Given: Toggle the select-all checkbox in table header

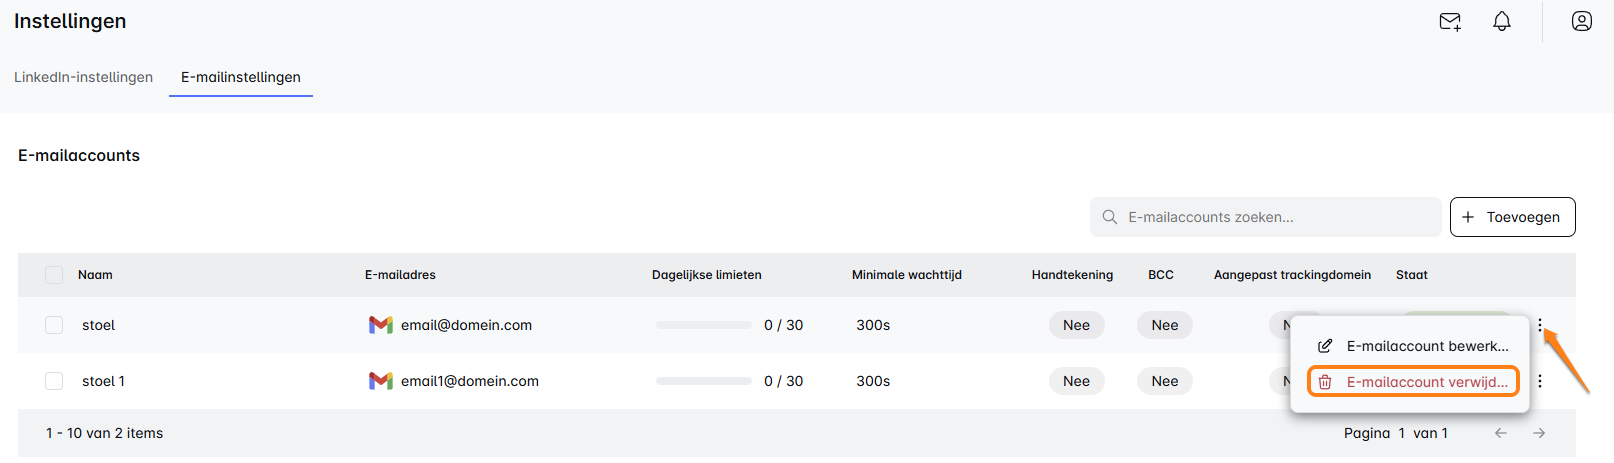Looking at the screenshot, I should click(x=54, y=275).
